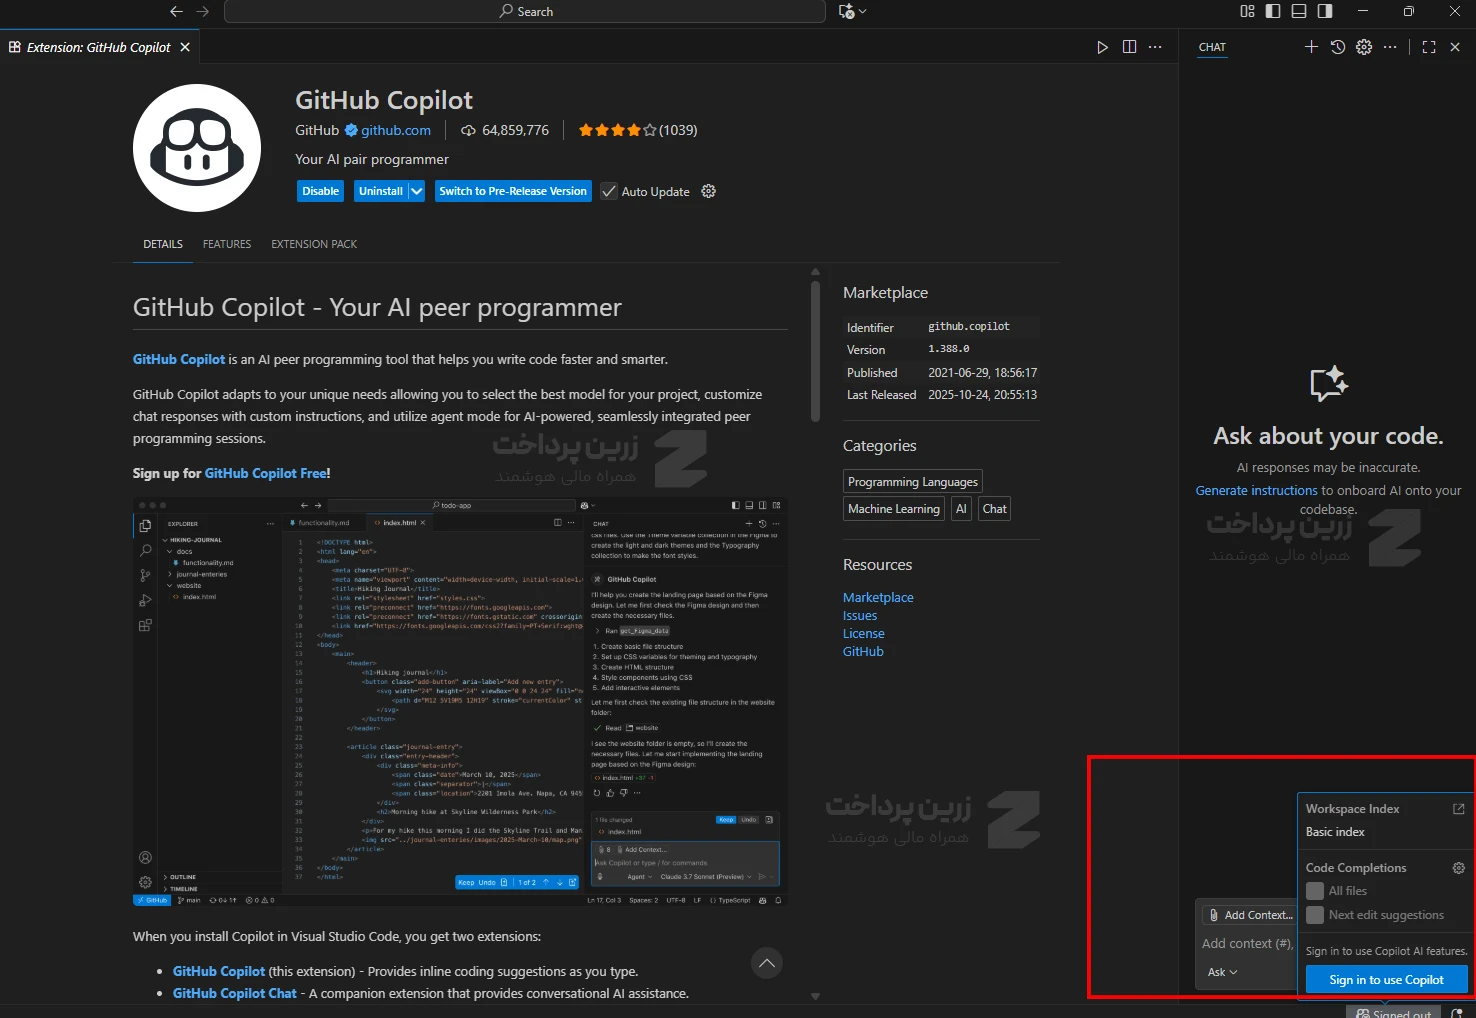Uncheck the Auto Update checkbox
Image resolution: width=1476 pixels, height=1018 pixels.
[609, 191]
